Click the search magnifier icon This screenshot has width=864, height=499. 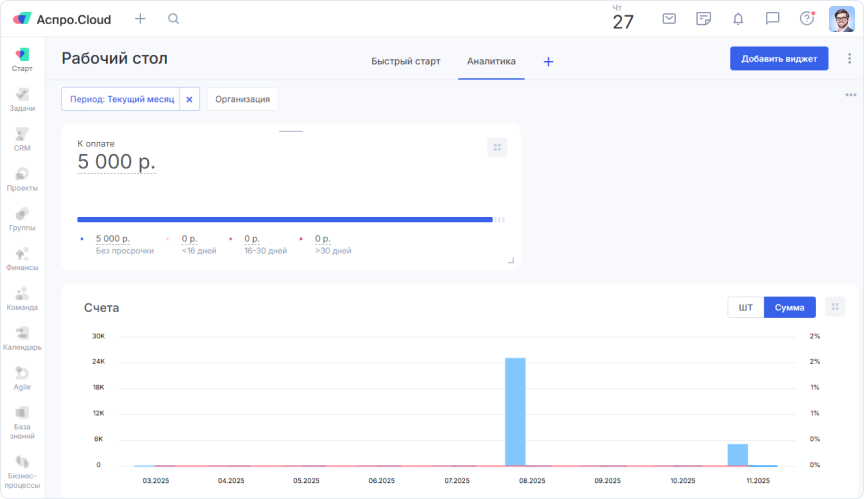[x=174, y=19]
